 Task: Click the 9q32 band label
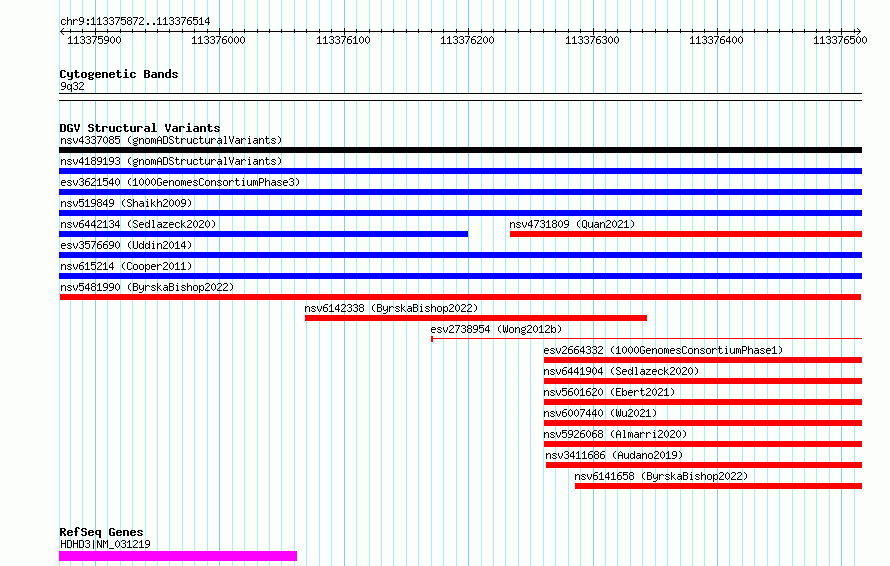click(72, 86)
